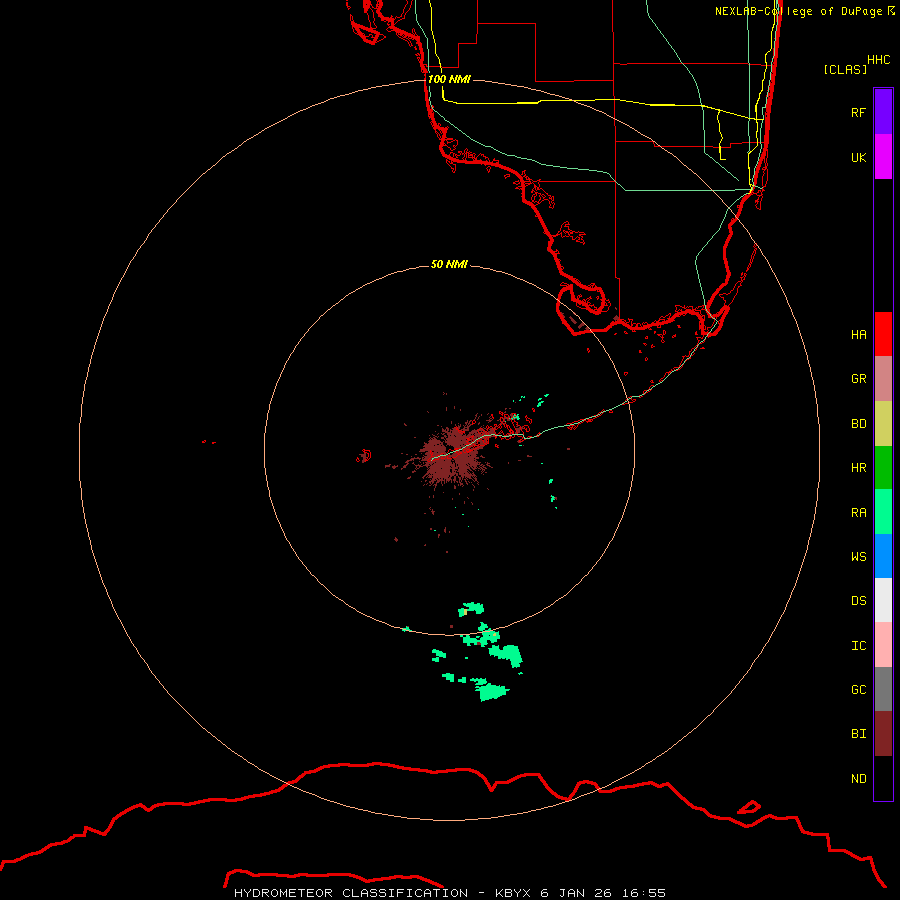Click the 16:55 timestamp
900x900 pixels.
point(646,893)
